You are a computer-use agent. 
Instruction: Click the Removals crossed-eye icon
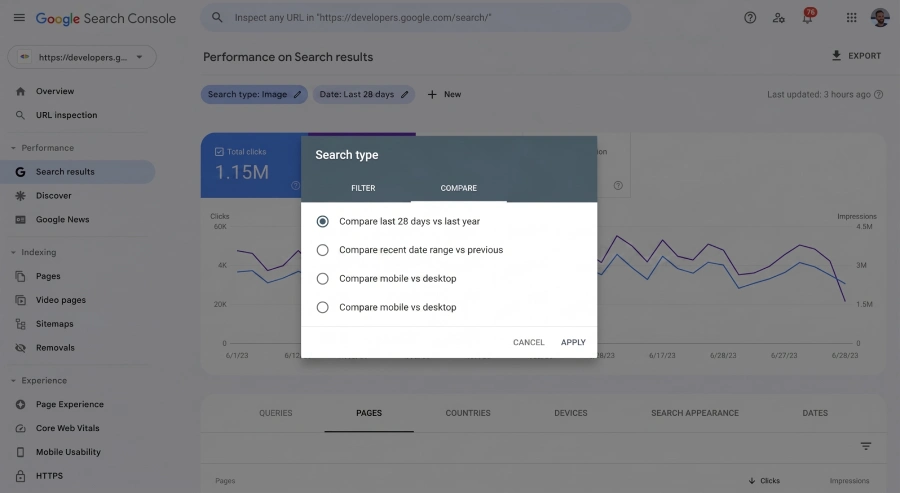pos(21,348)
